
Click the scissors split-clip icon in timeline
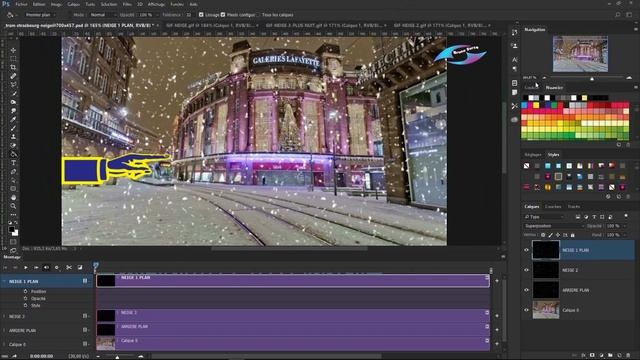pos(69,268)
